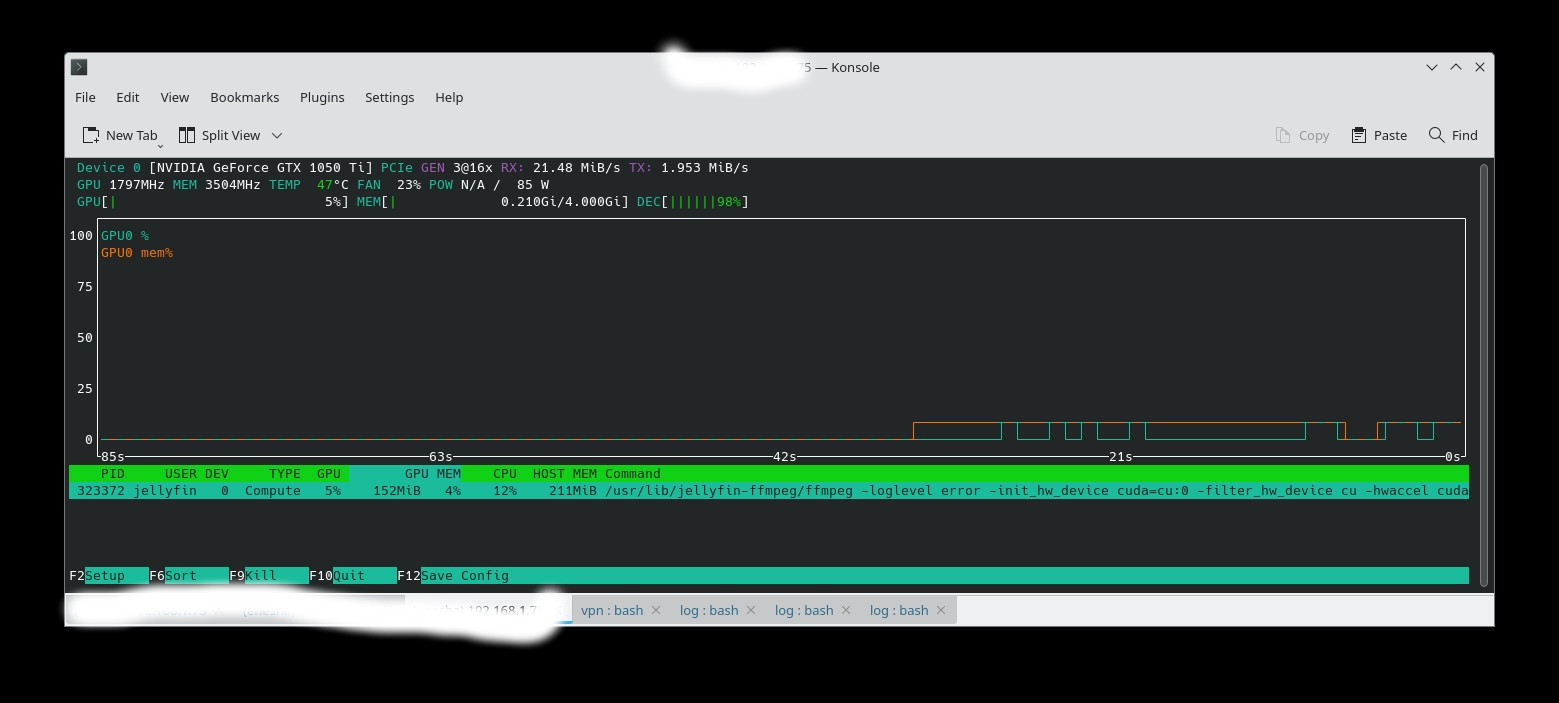Switch to the first log : bash tab
Viewport: 1559px width, 703px height.
pos(708,610)
